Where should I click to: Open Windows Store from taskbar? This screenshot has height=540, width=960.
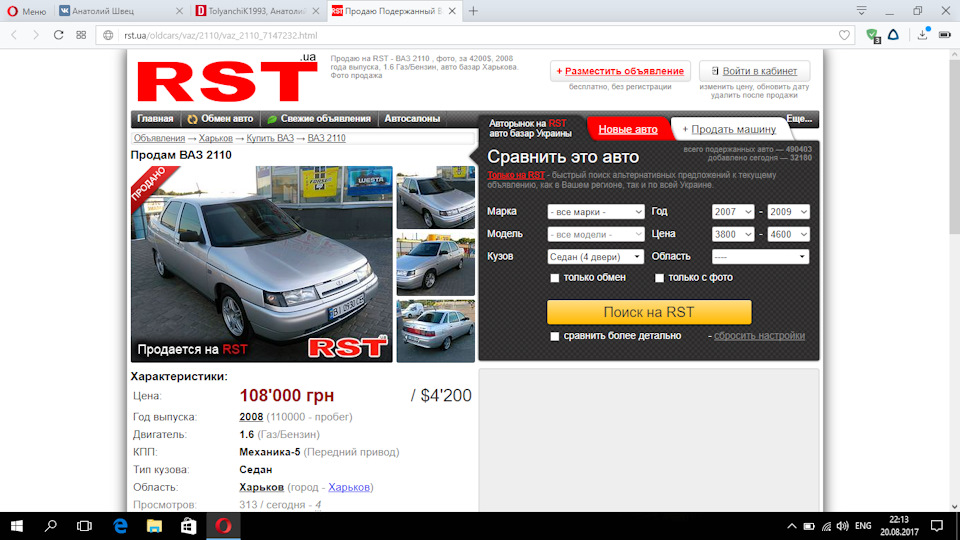coord(189,526)
